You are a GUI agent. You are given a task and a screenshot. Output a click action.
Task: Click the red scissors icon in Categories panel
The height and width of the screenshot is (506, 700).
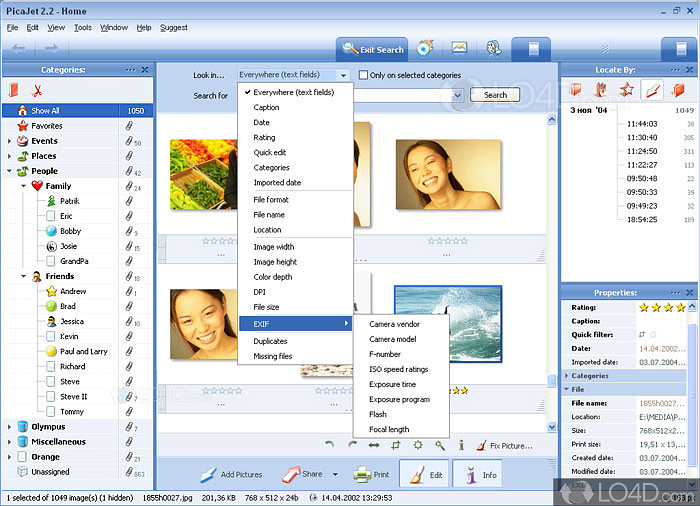[38, 90]
